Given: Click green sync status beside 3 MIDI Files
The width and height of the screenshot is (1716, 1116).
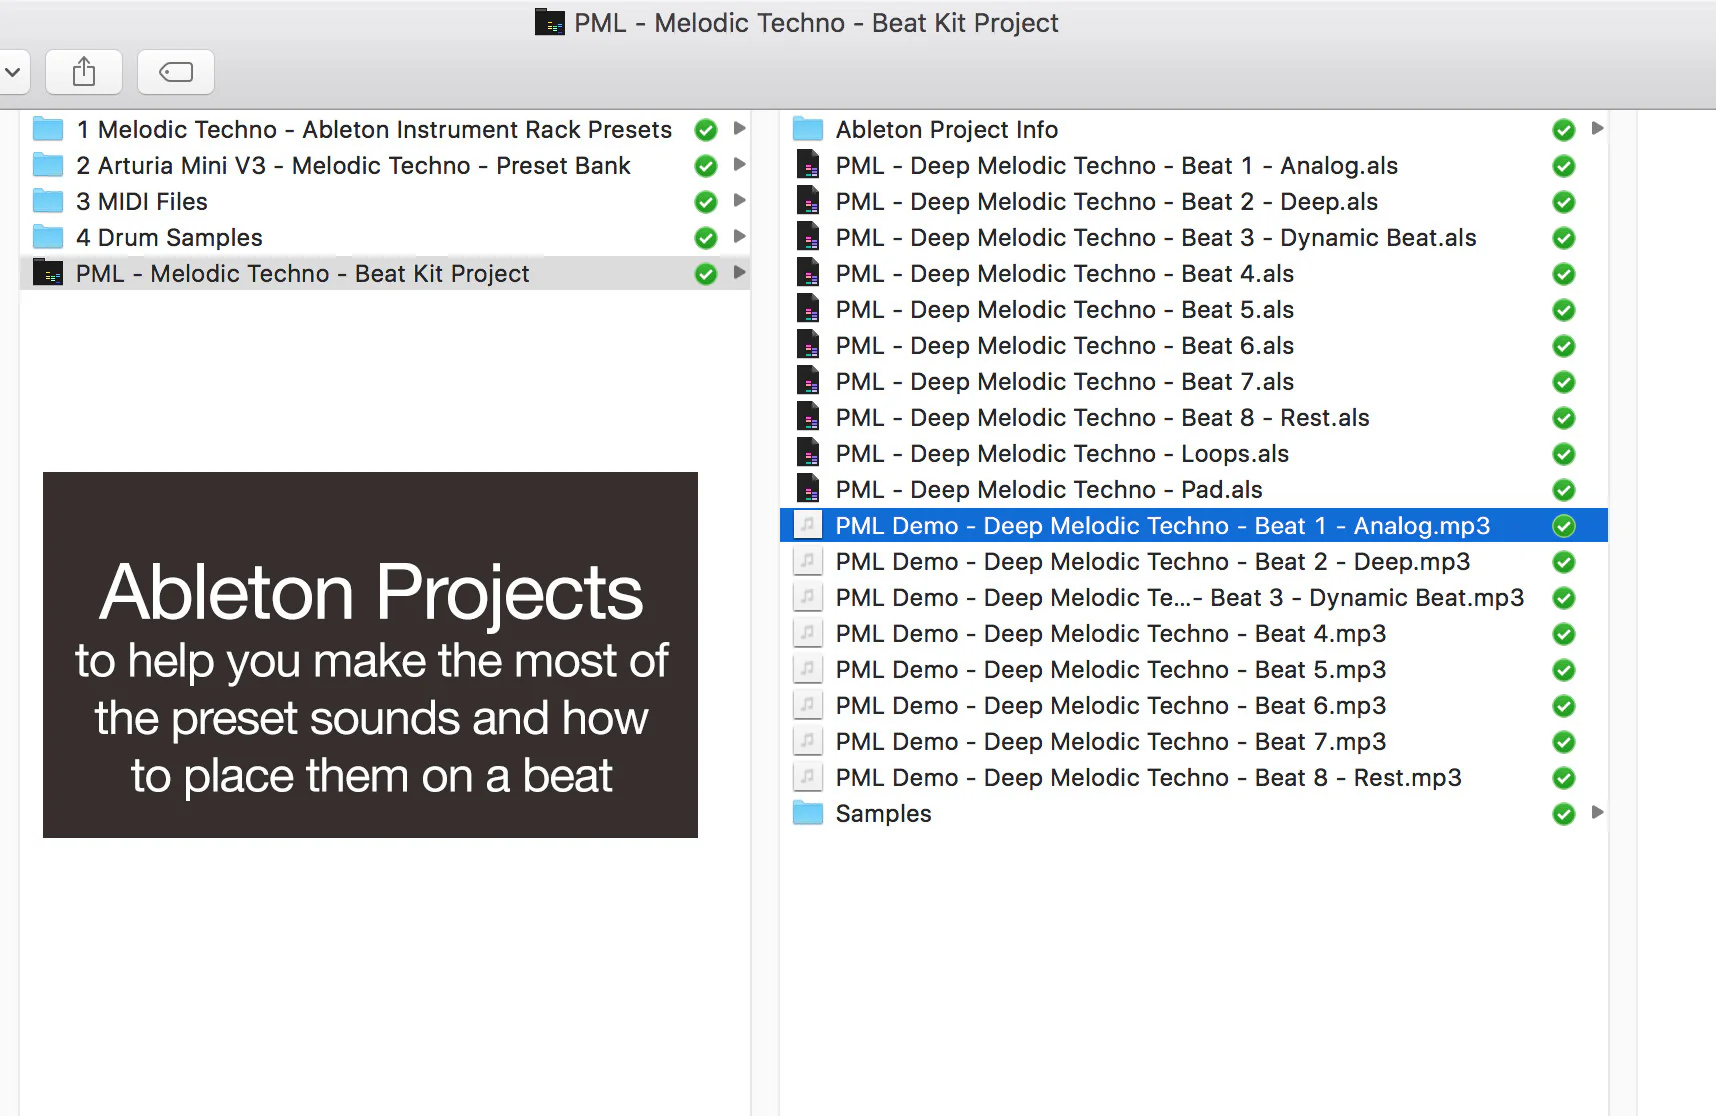Looking at the screenshot, I should click(x=706, y=202).
